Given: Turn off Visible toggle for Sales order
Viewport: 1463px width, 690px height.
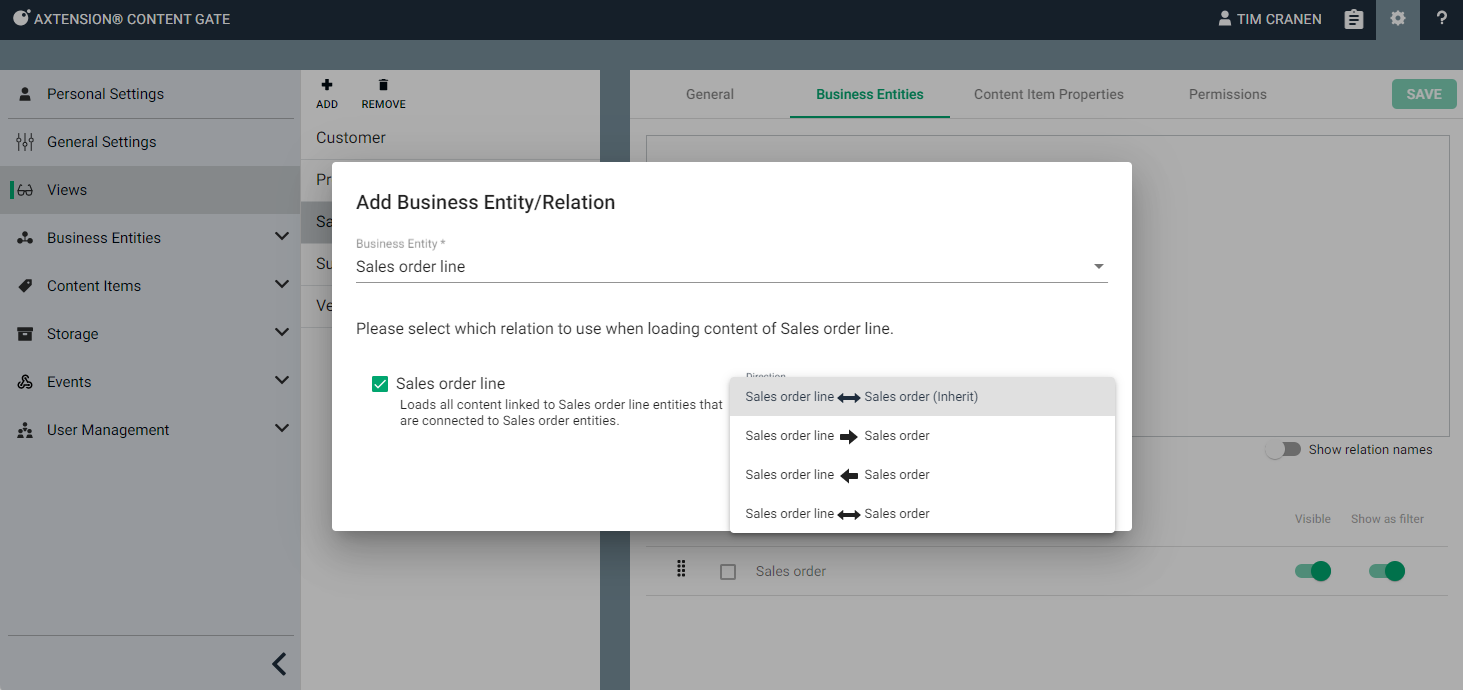Looking at the screenshot, I should click(x=1312, y=571).
